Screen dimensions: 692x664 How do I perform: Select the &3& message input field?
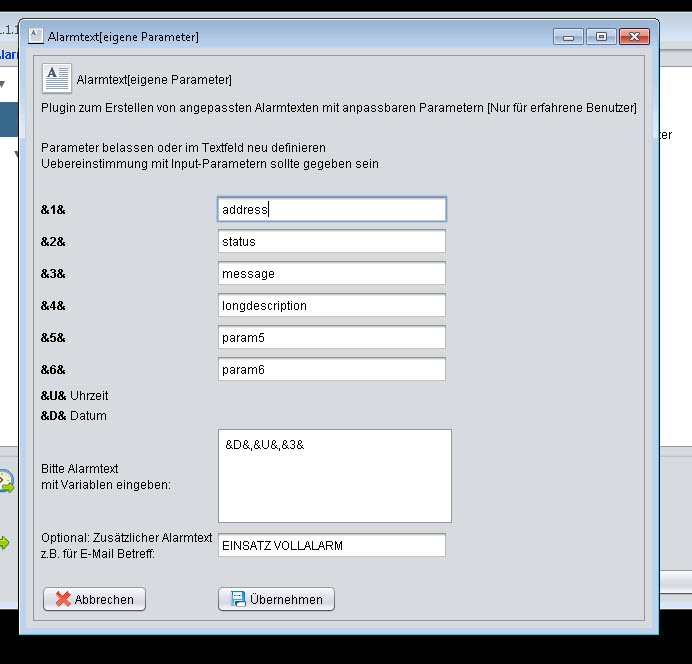(x=331, y=273)
